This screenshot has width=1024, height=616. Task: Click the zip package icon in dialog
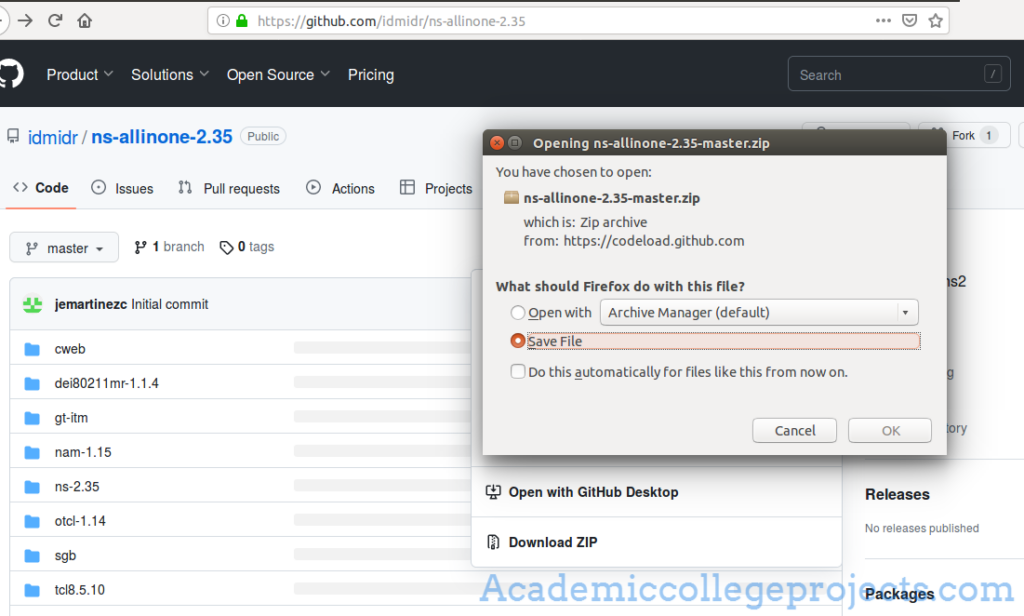pos(511,197)
